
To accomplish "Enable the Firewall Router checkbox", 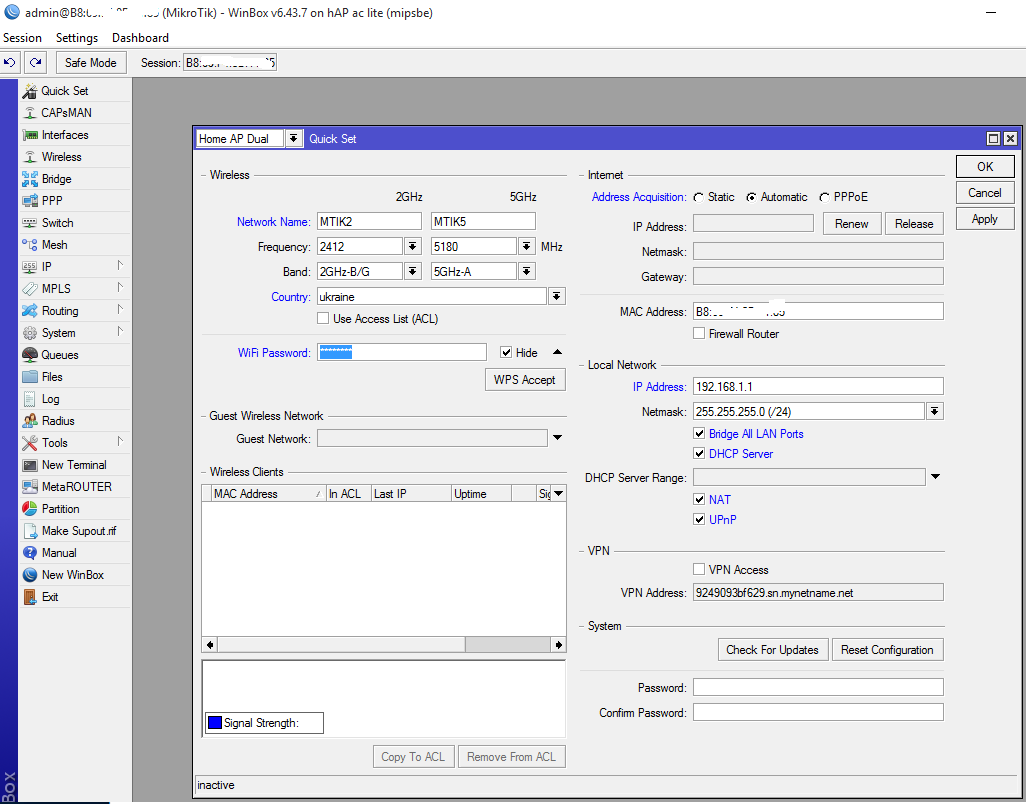I will coord(699,334).
